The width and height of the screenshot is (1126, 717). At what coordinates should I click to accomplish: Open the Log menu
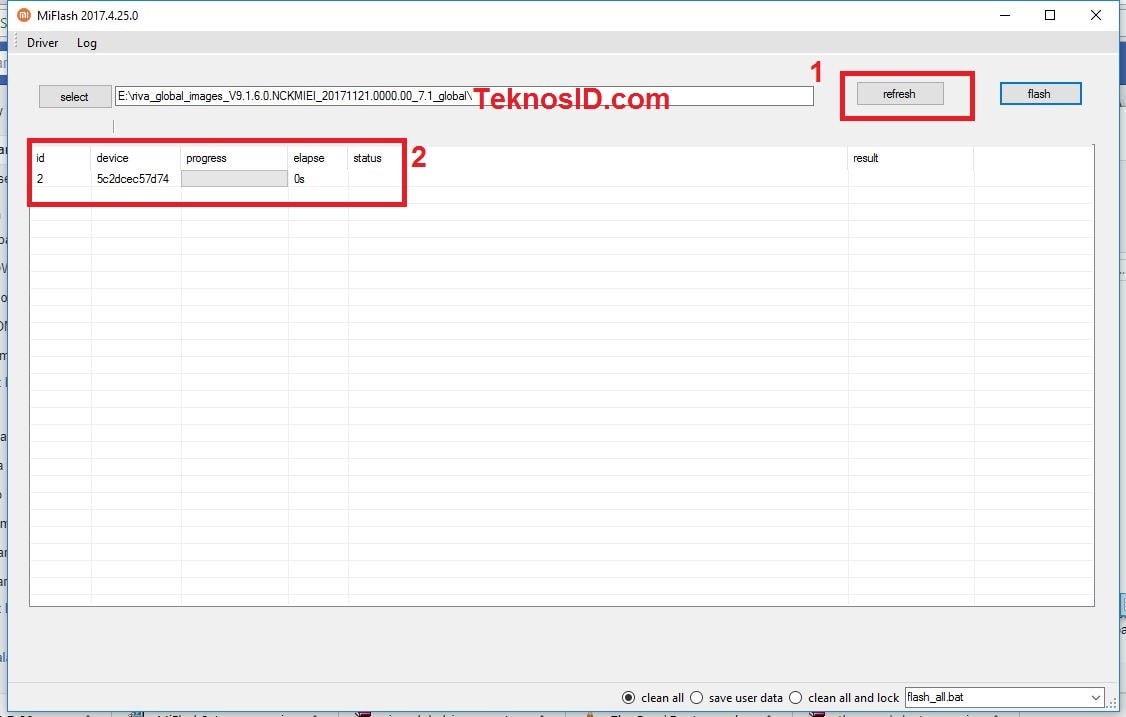[x=87, y=43]
